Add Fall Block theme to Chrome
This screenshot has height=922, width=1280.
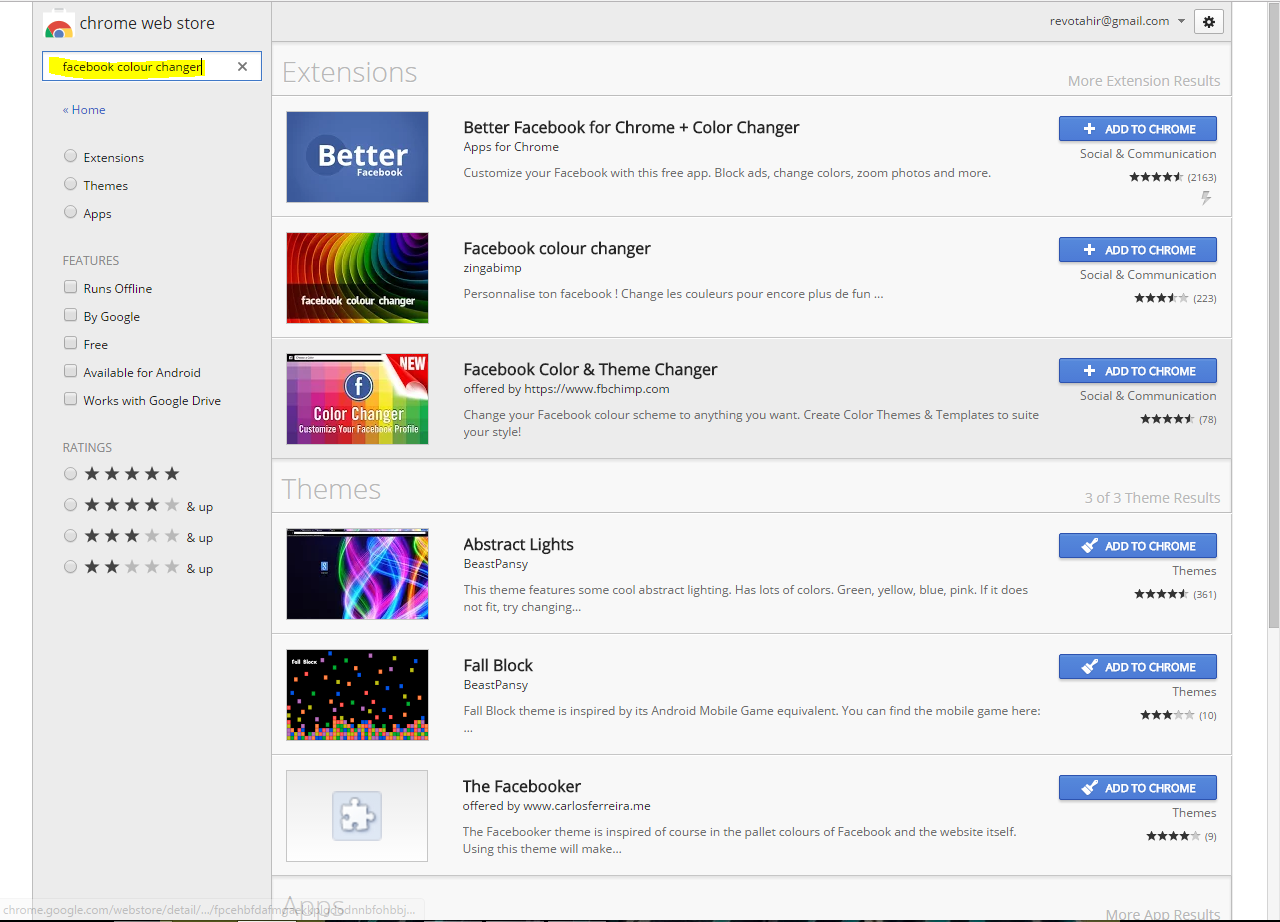coord(1138,667)
